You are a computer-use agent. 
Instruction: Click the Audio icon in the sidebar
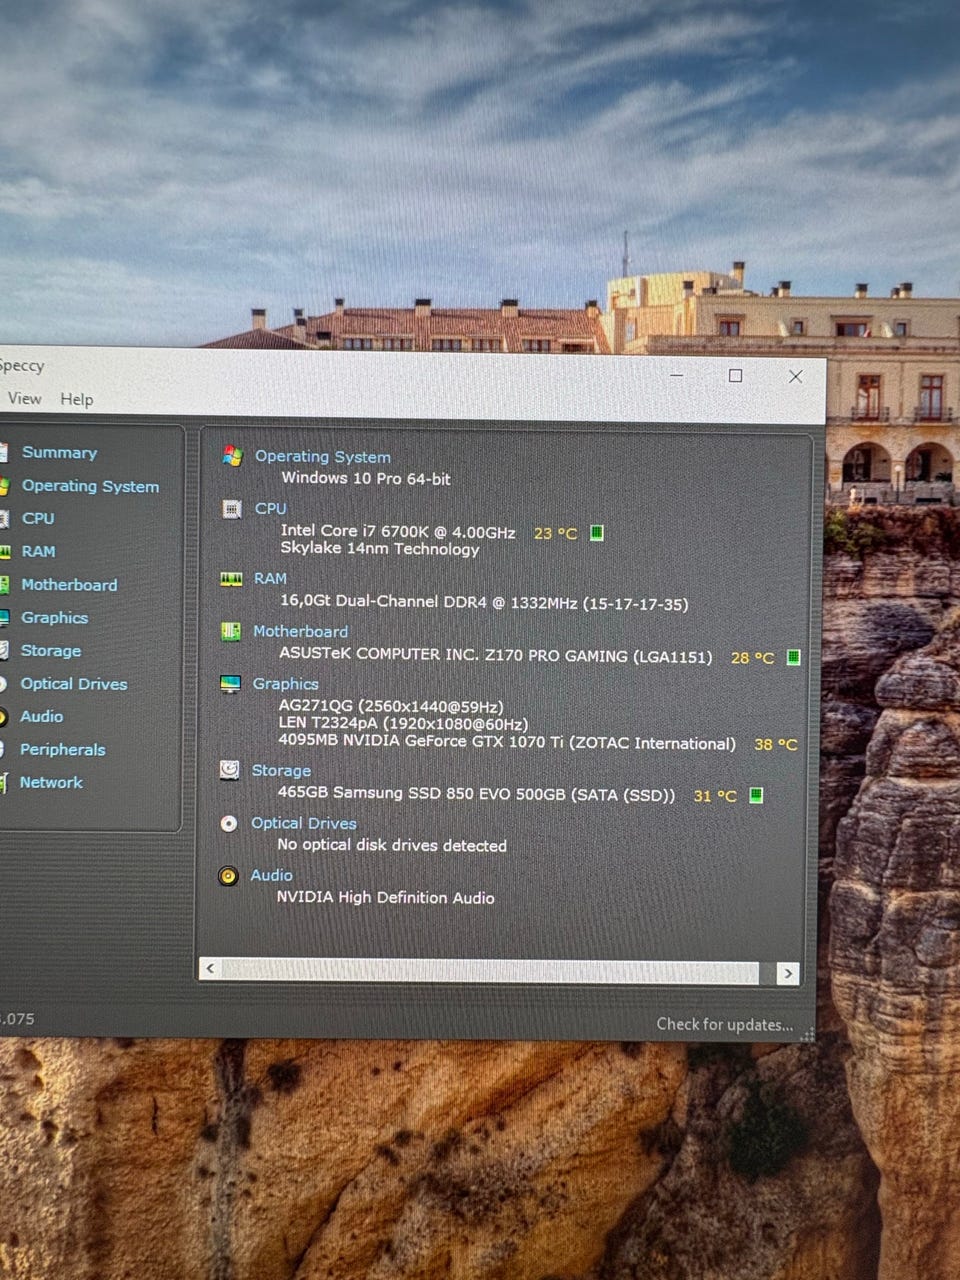tap(3, 717)
